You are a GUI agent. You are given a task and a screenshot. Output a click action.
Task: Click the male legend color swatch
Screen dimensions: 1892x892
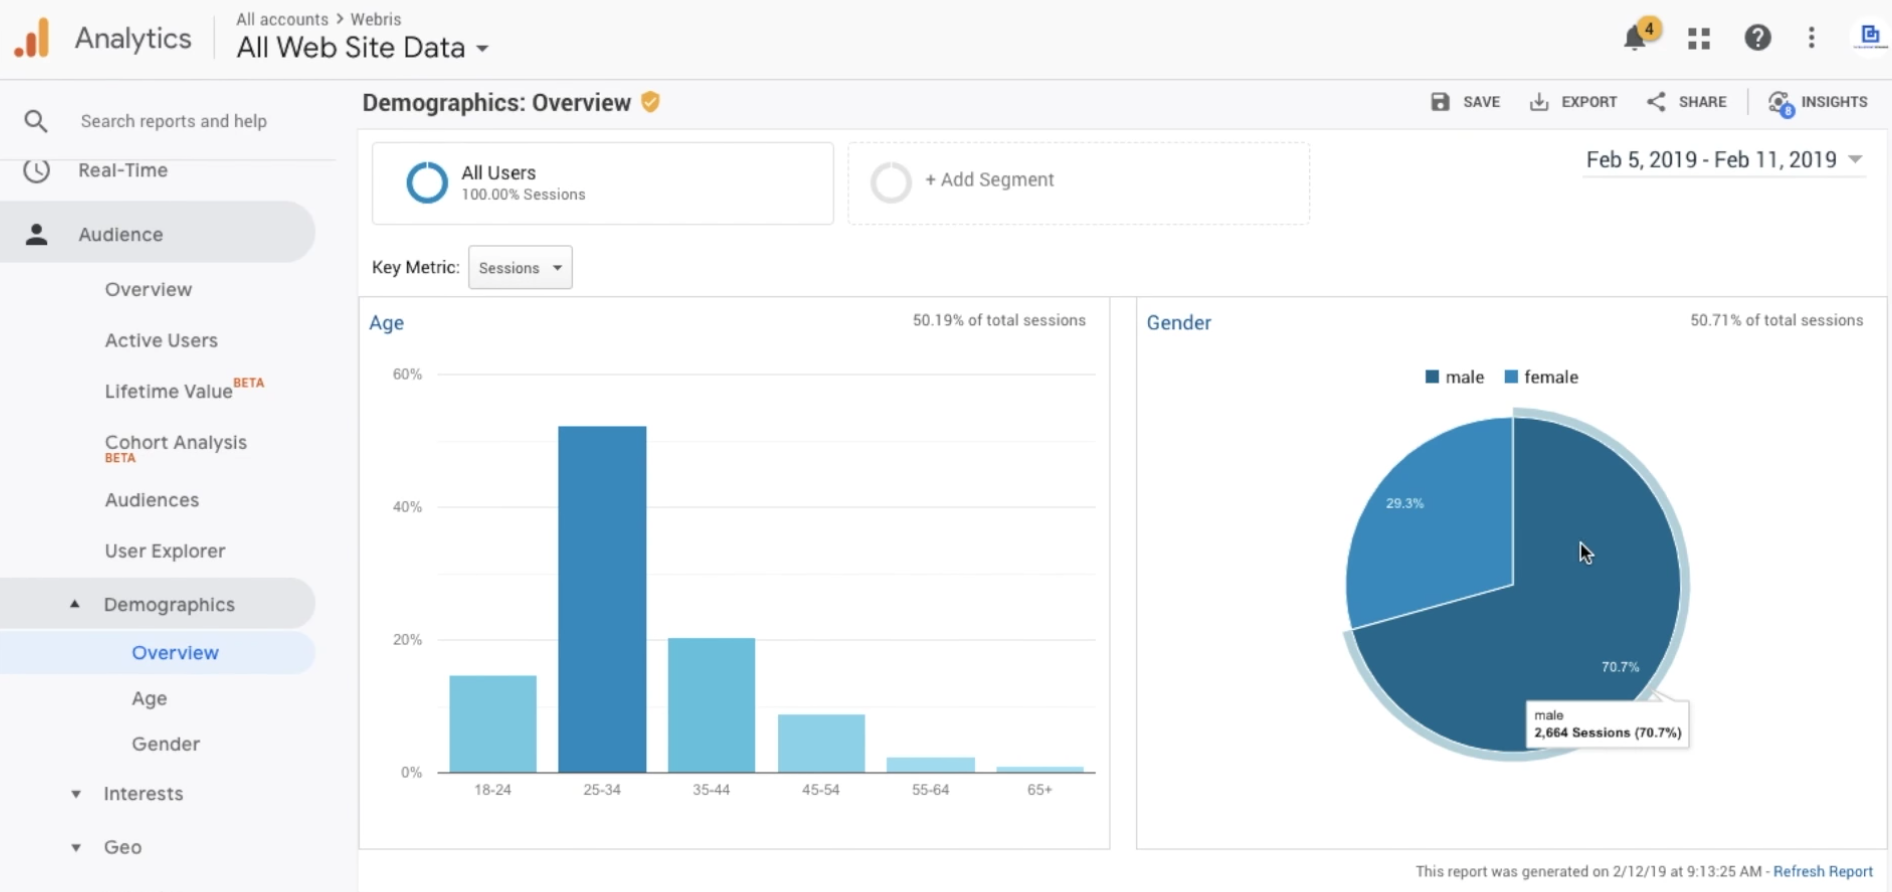point(1432,377)
